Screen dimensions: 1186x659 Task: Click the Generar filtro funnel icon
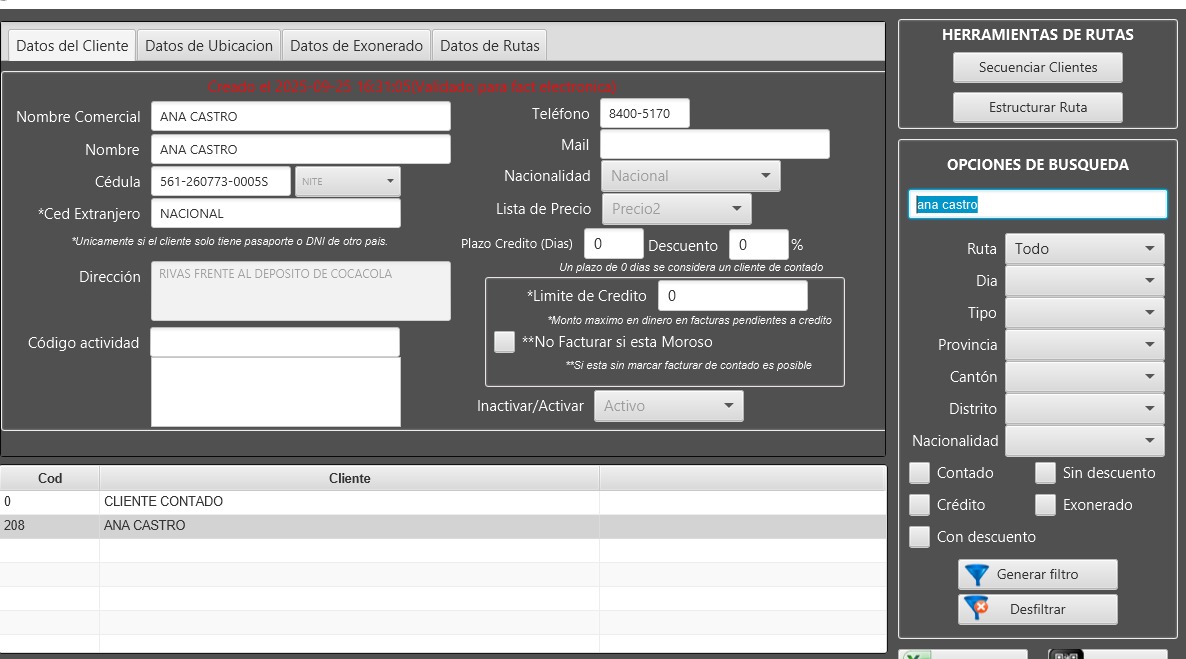(977, 575)
